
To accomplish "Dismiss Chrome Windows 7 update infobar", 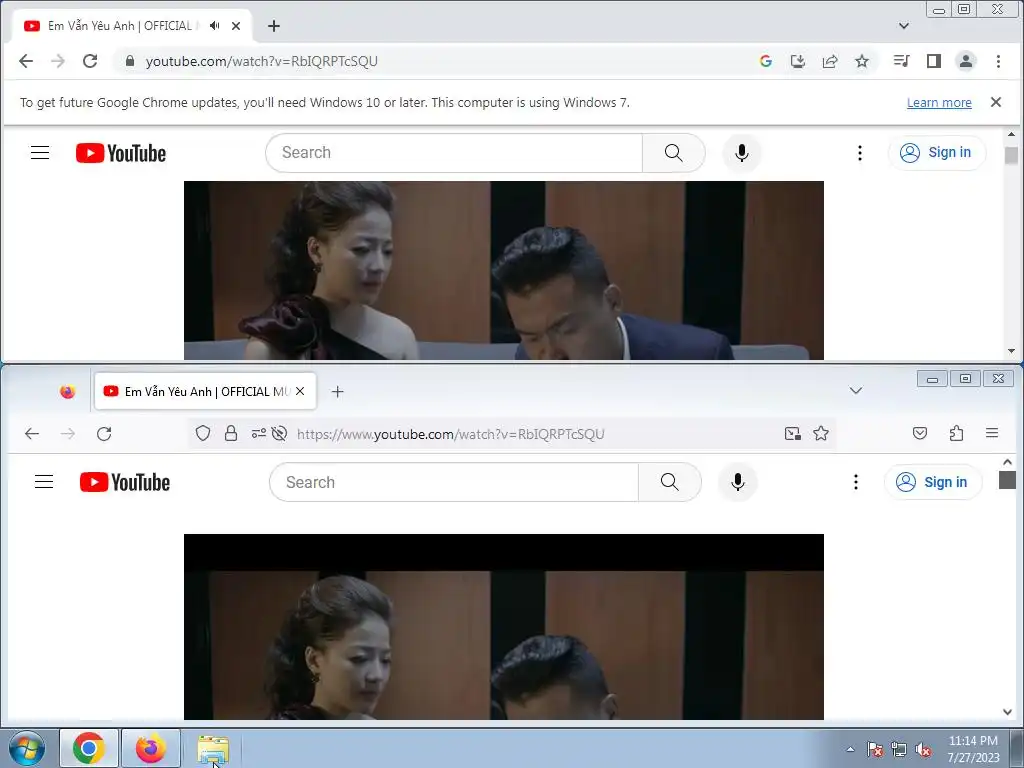I will 995,102.
